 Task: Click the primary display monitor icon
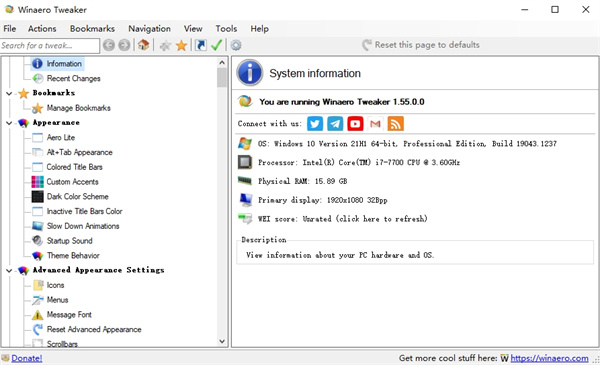click(245, 199)
